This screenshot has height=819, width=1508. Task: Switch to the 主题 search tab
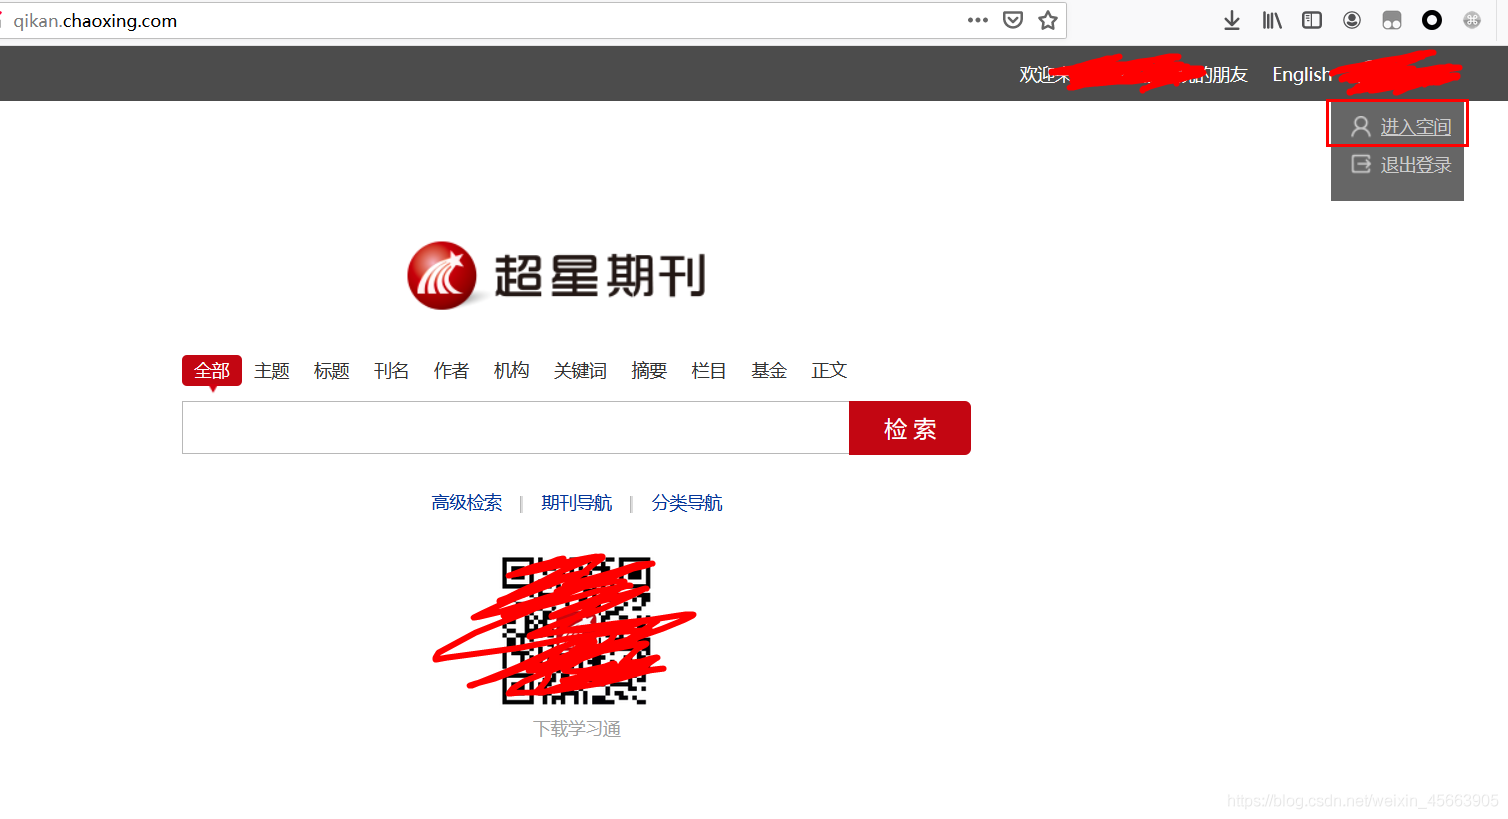pyautogui.click(x=272, y=371)
